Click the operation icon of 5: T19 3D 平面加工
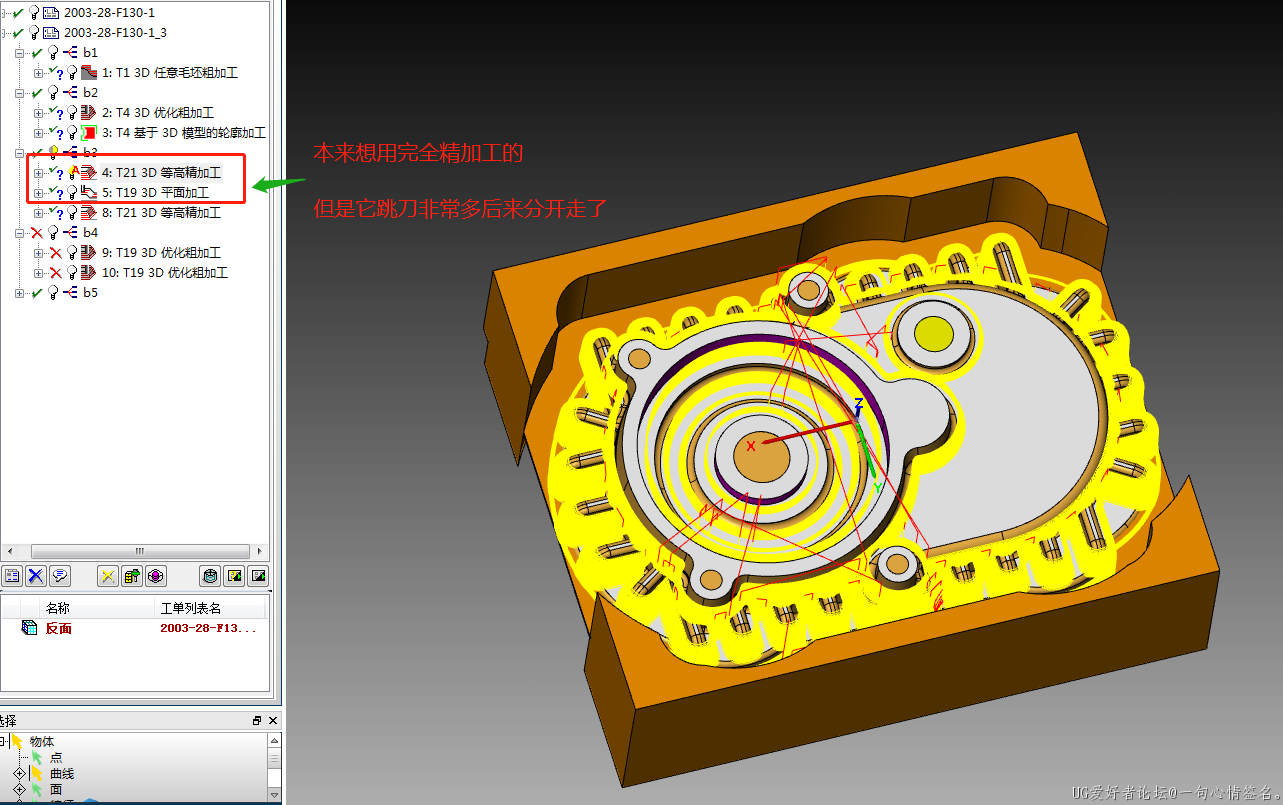Viewport: 1283px width, 805px height. pos(89,193)
